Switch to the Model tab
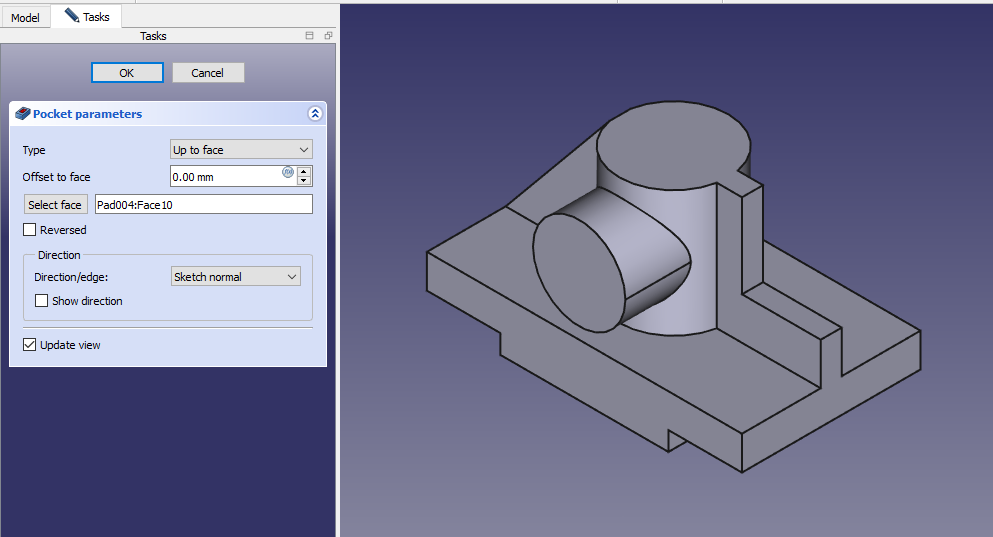Screen dimensions: 993x537 25,18
